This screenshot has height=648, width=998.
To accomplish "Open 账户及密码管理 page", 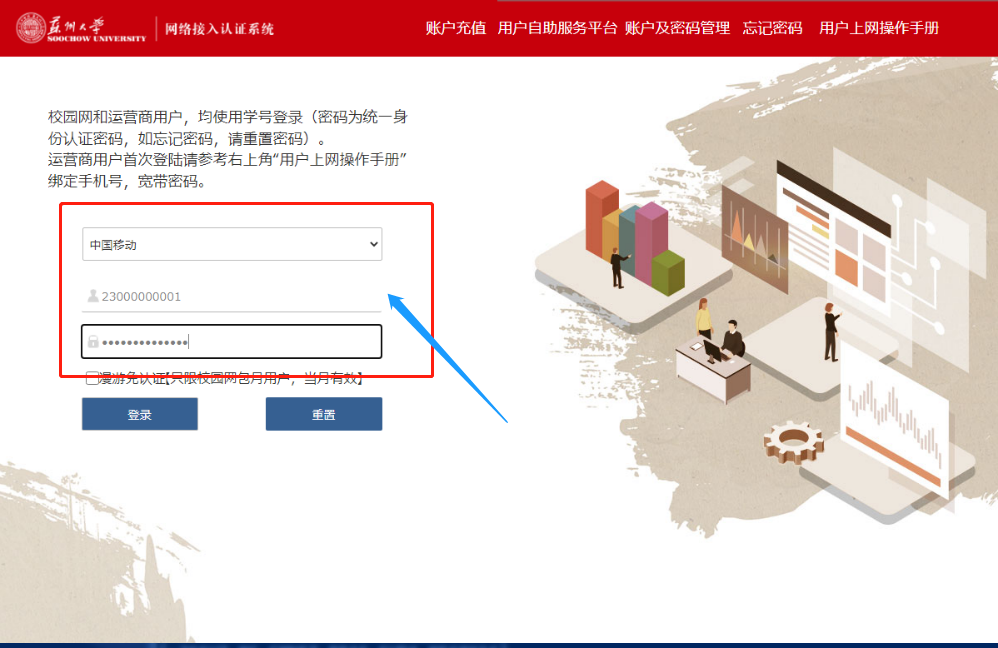I will point(677,28).
